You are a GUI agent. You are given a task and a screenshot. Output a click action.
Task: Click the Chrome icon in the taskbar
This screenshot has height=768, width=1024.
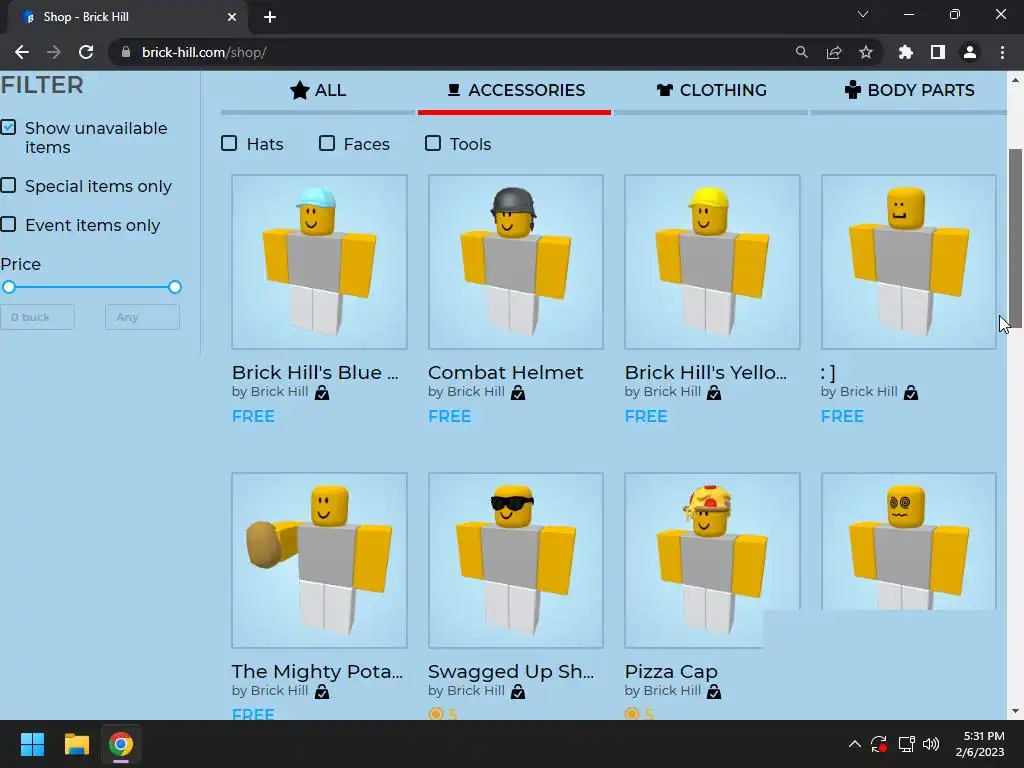120,744
